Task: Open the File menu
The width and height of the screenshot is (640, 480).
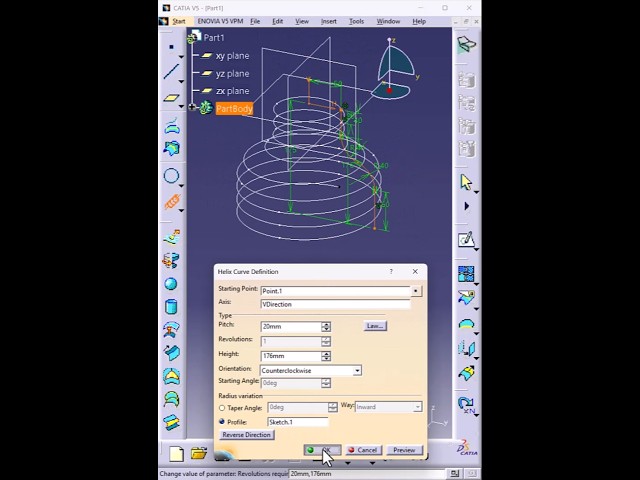Action: point(255,21)
